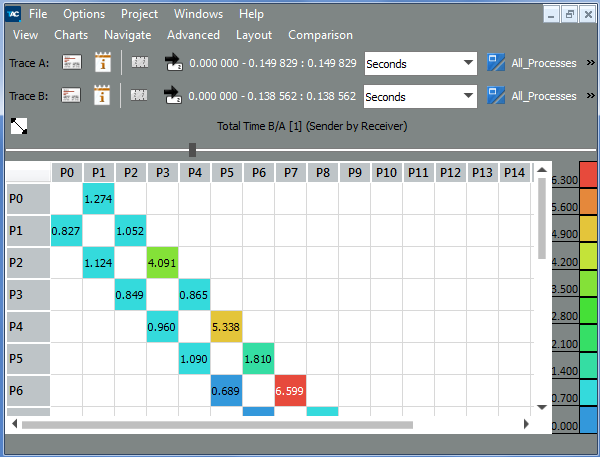
Task: Select the cell showing 1.810
Action: 258,359
